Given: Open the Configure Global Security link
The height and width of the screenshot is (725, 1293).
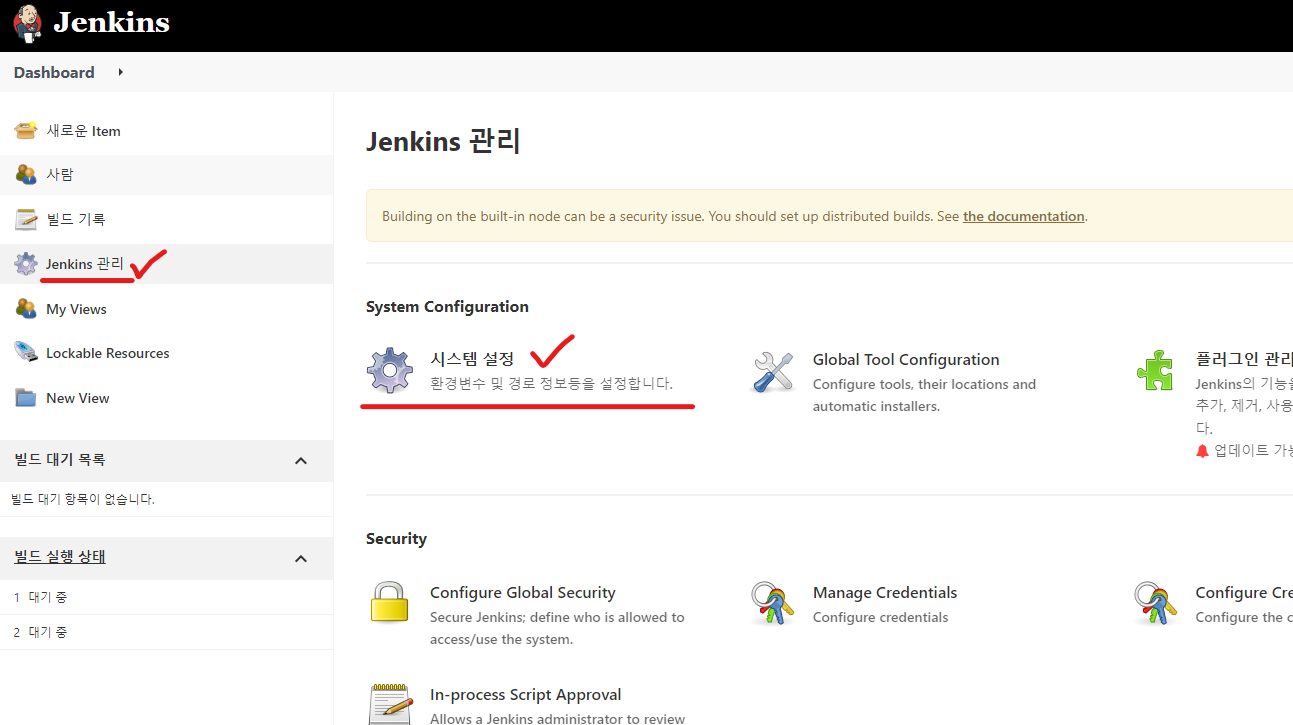Looking at the screenshot, I should tap(523, 592).
